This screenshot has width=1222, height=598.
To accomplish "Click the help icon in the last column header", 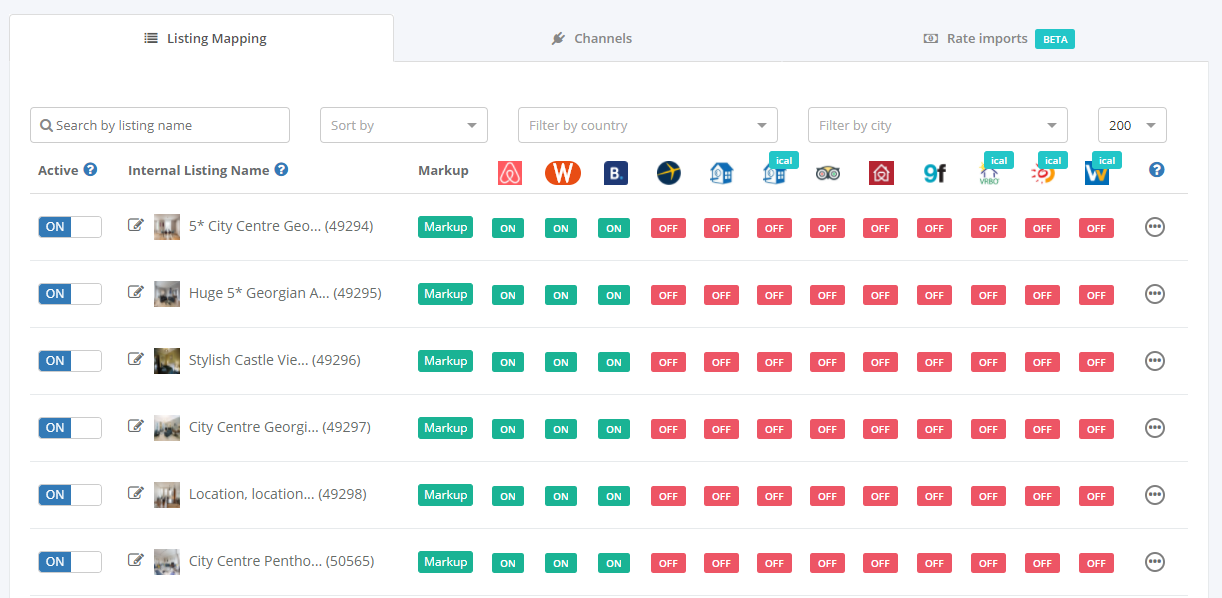I will pos(1157,170).
